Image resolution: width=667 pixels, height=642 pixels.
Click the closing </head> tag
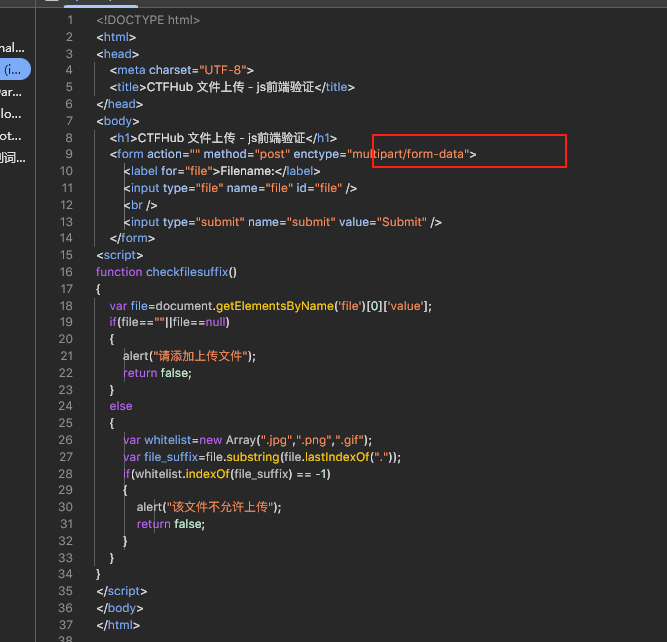point(120,104)
